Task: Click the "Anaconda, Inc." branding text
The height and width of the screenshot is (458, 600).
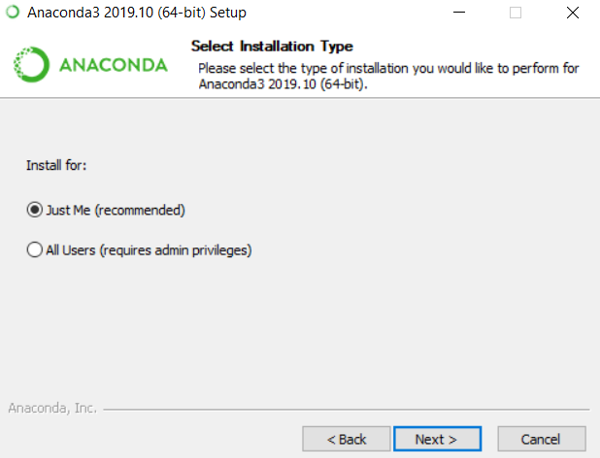Action: 50,408
